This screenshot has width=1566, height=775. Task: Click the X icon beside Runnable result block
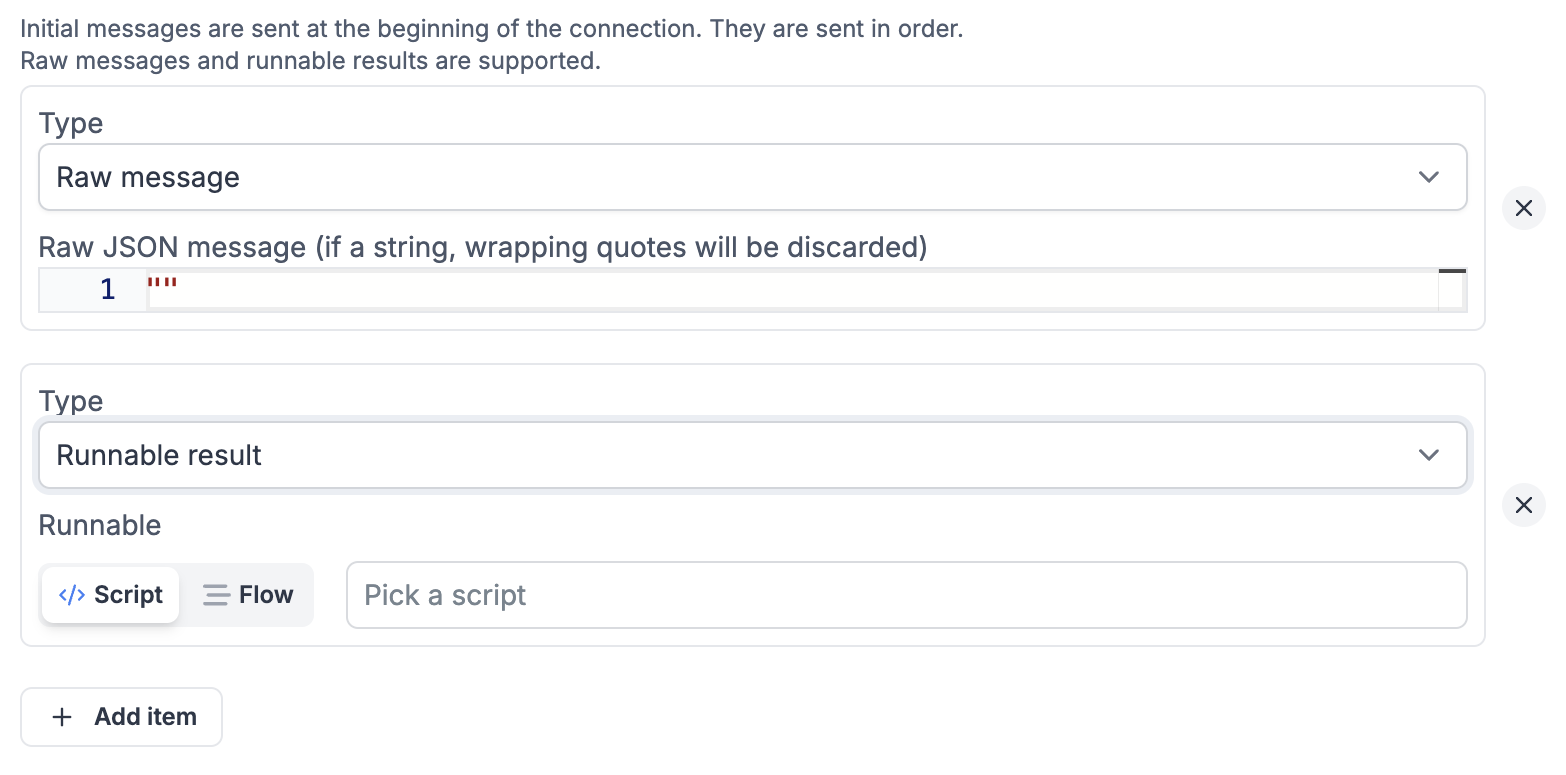pyautogui.click(x=1523, y=505)
